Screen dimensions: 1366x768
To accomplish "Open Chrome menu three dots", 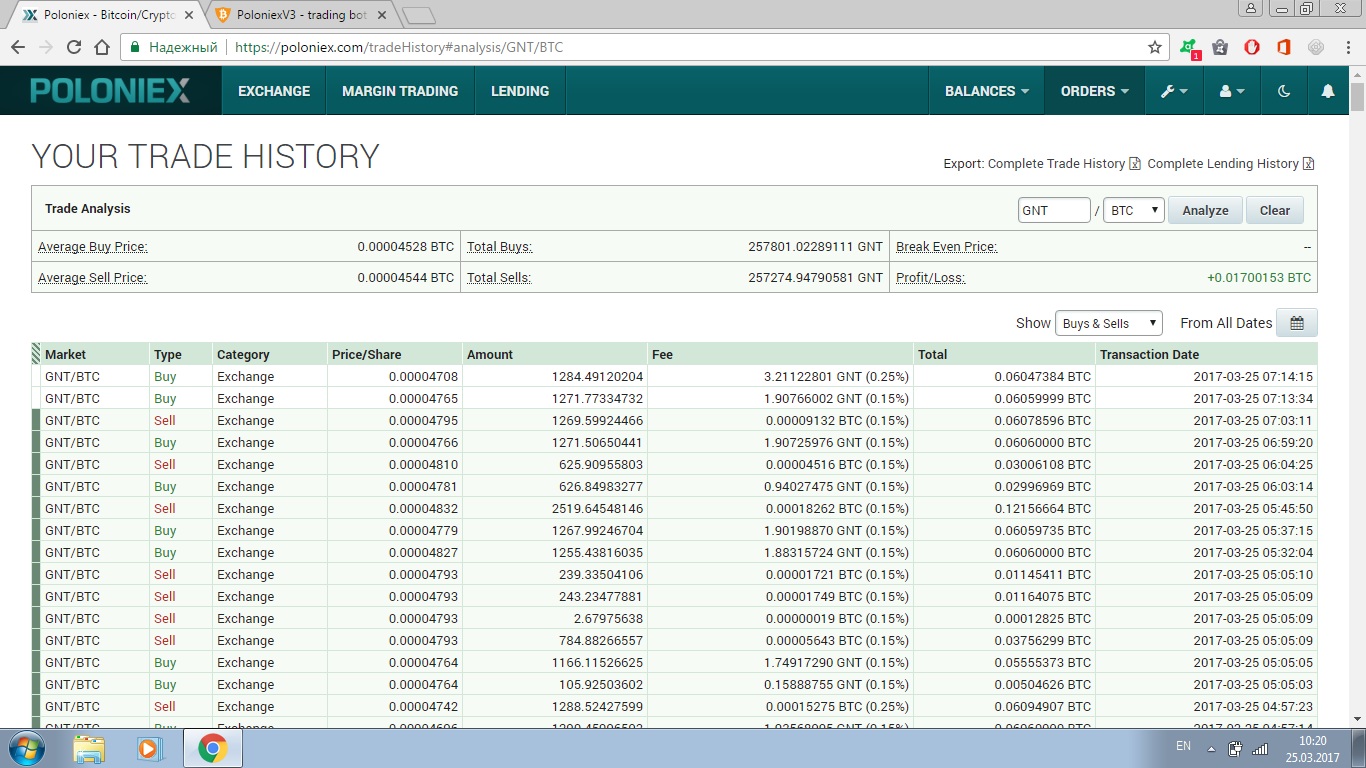I will [x=1346, y=47].
